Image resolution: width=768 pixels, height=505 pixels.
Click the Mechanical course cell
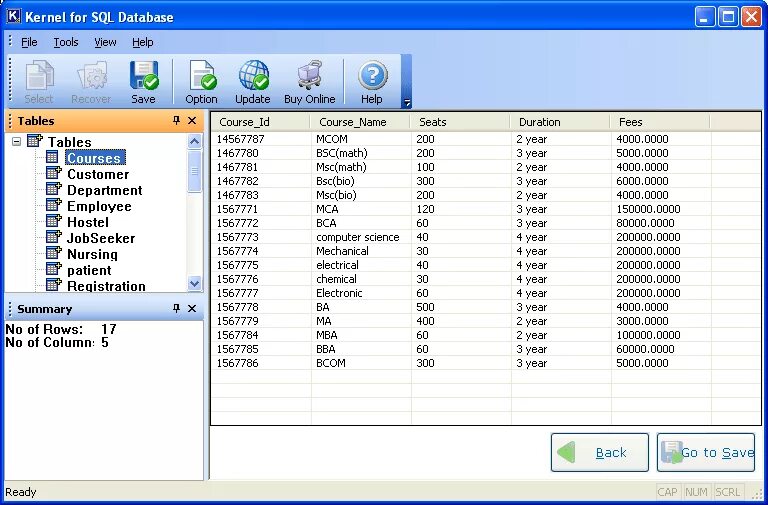(361, 251)
